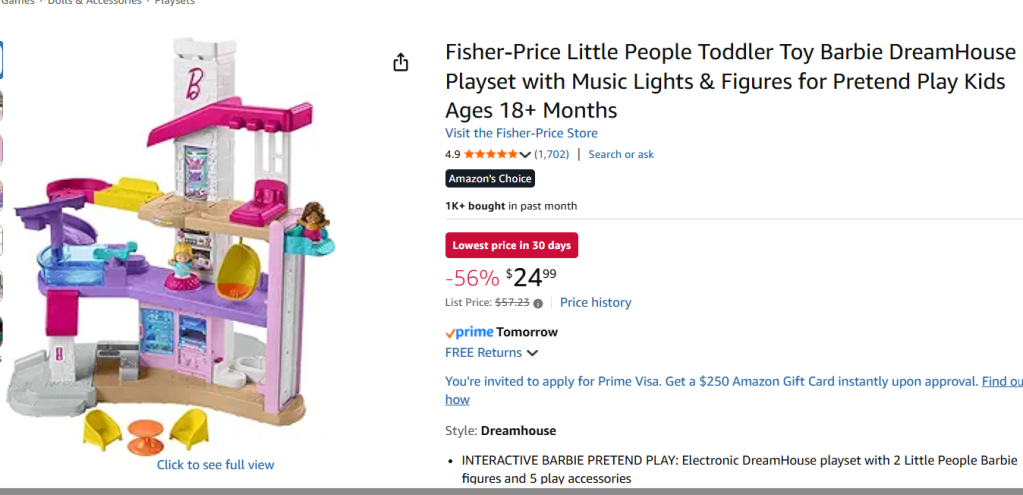Click the orange star rating icons
Screen dimensions: 1023x495
click(491, 155)
